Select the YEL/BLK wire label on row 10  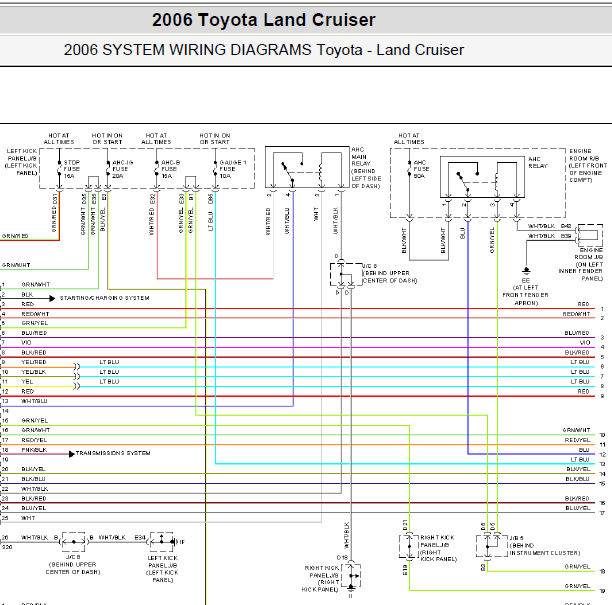(34, 372)
